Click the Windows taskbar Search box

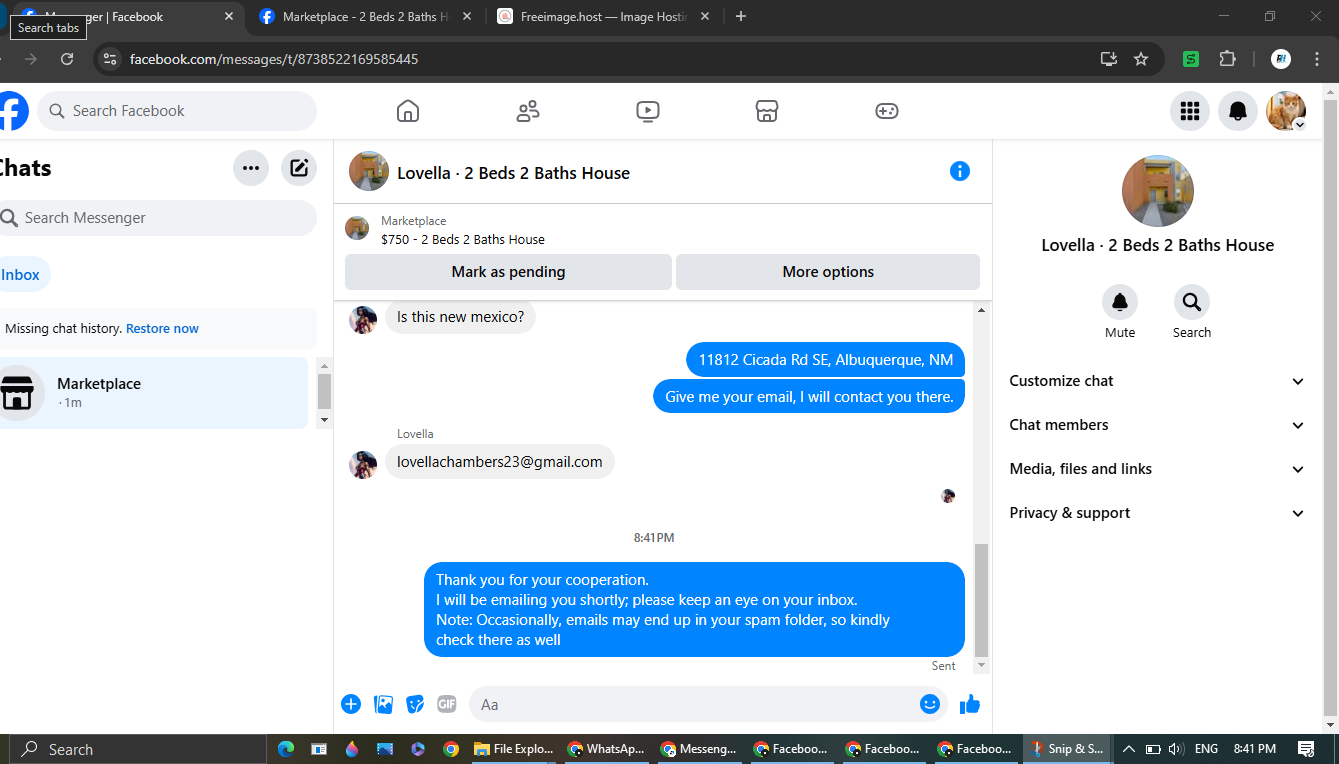pos(137,749)
